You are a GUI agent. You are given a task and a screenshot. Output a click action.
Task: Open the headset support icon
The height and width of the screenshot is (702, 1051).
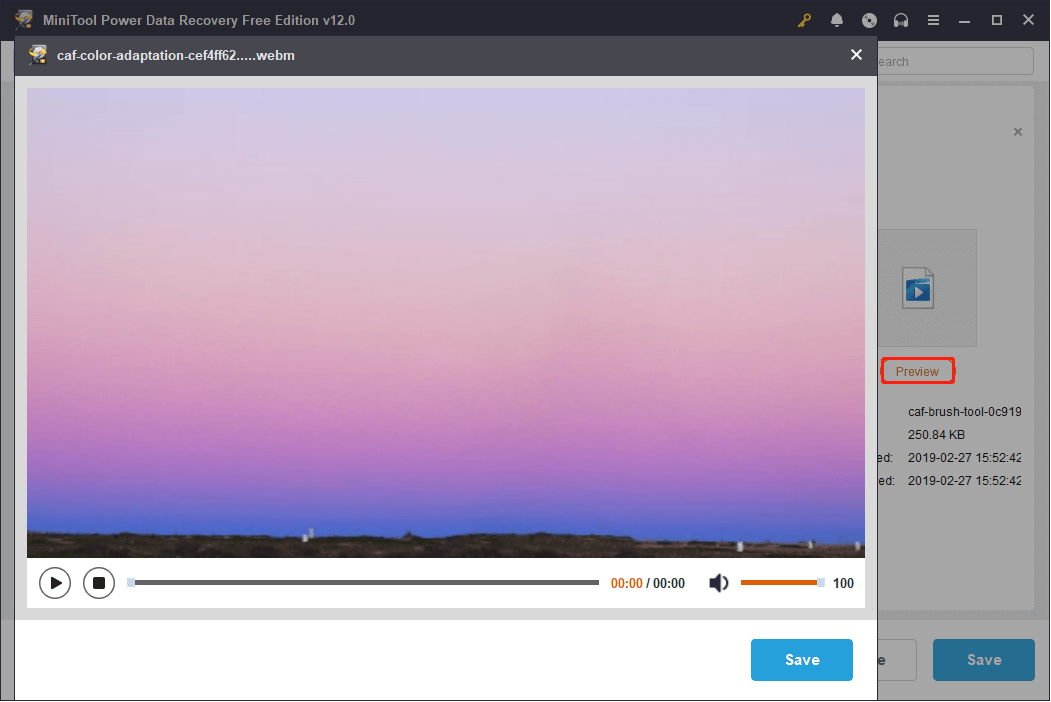tap(901, 19)
